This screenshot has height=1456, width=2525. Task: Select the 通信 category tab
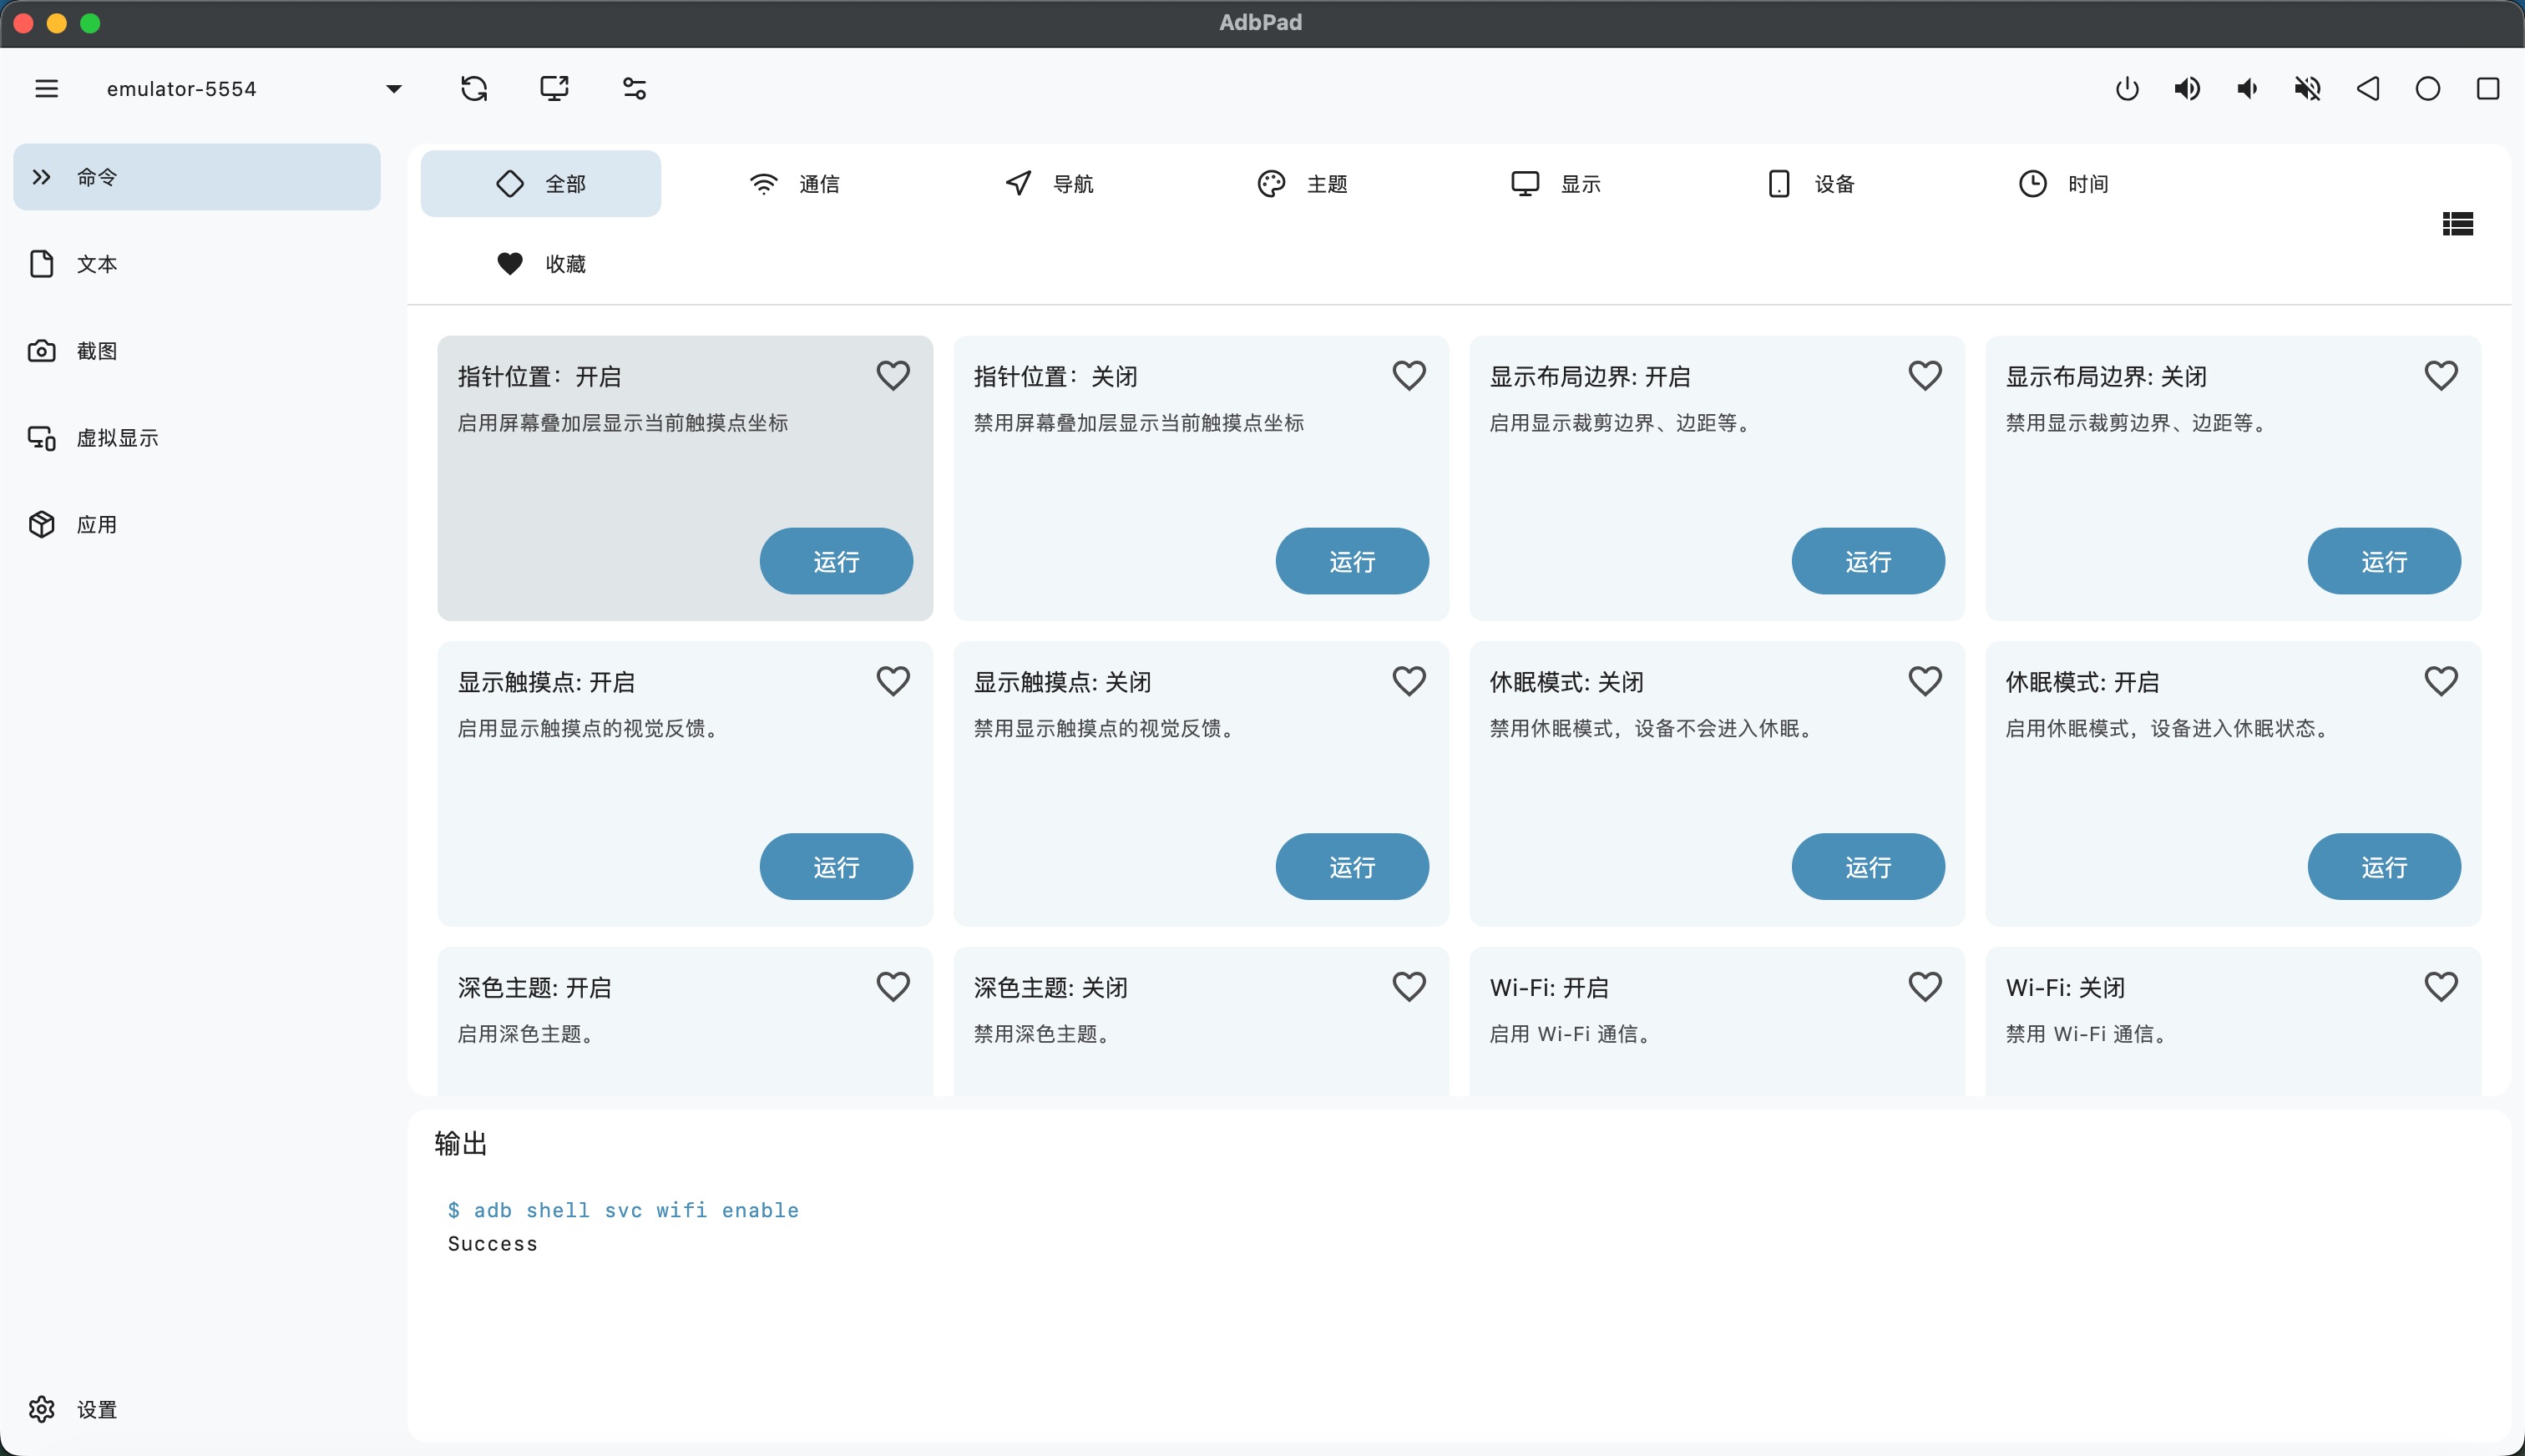pos(794,184)
